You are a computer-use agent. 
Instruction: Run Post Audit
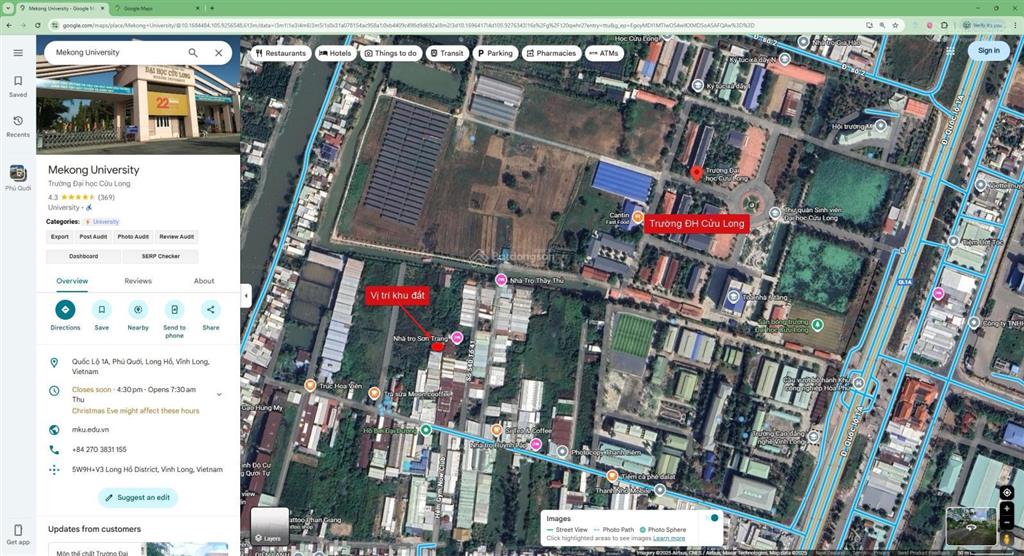pos(93,237)
